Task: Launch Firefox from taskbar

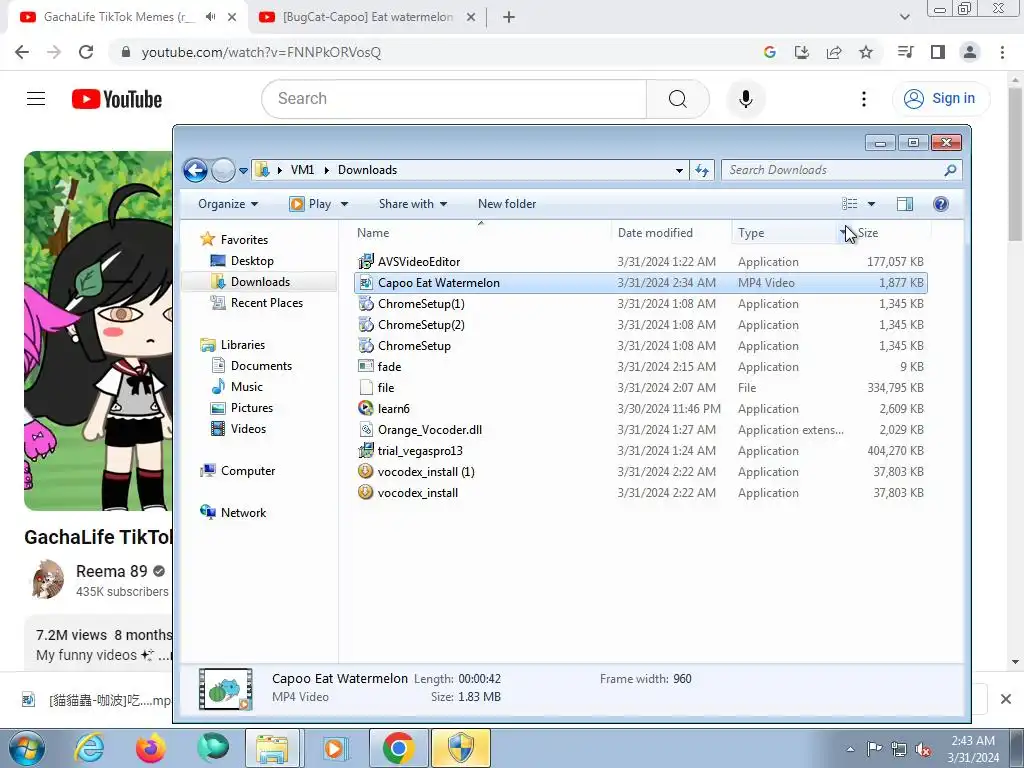Action: pos(150,748)
